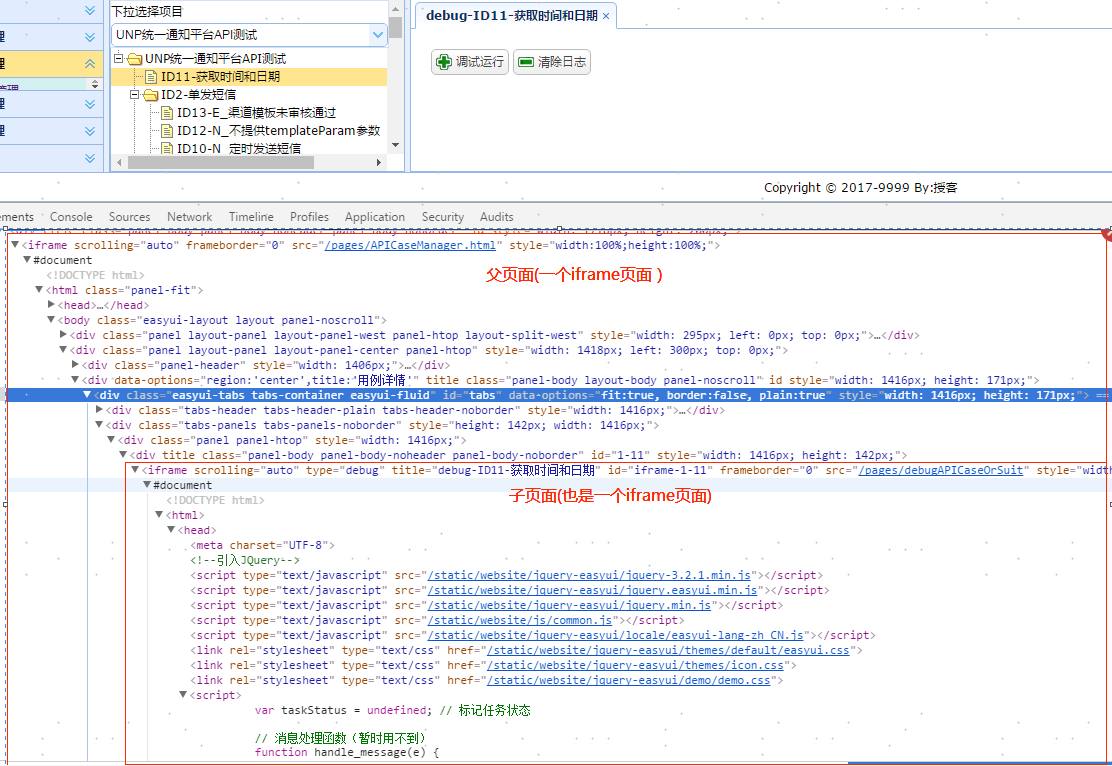Click the green plus 调试运行 icon
Screen dimensions: 1112x766
(x=443, y=62)
